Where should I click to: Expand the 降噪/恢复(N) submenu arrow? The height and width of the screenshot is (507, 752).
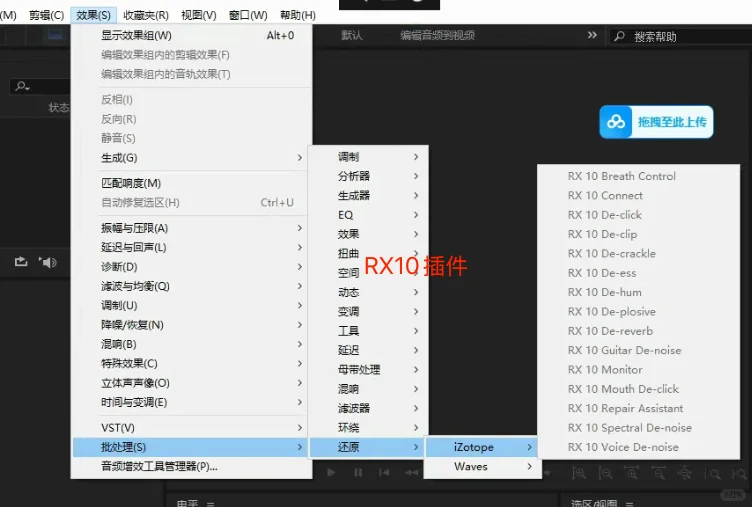[x=300, y=325]
